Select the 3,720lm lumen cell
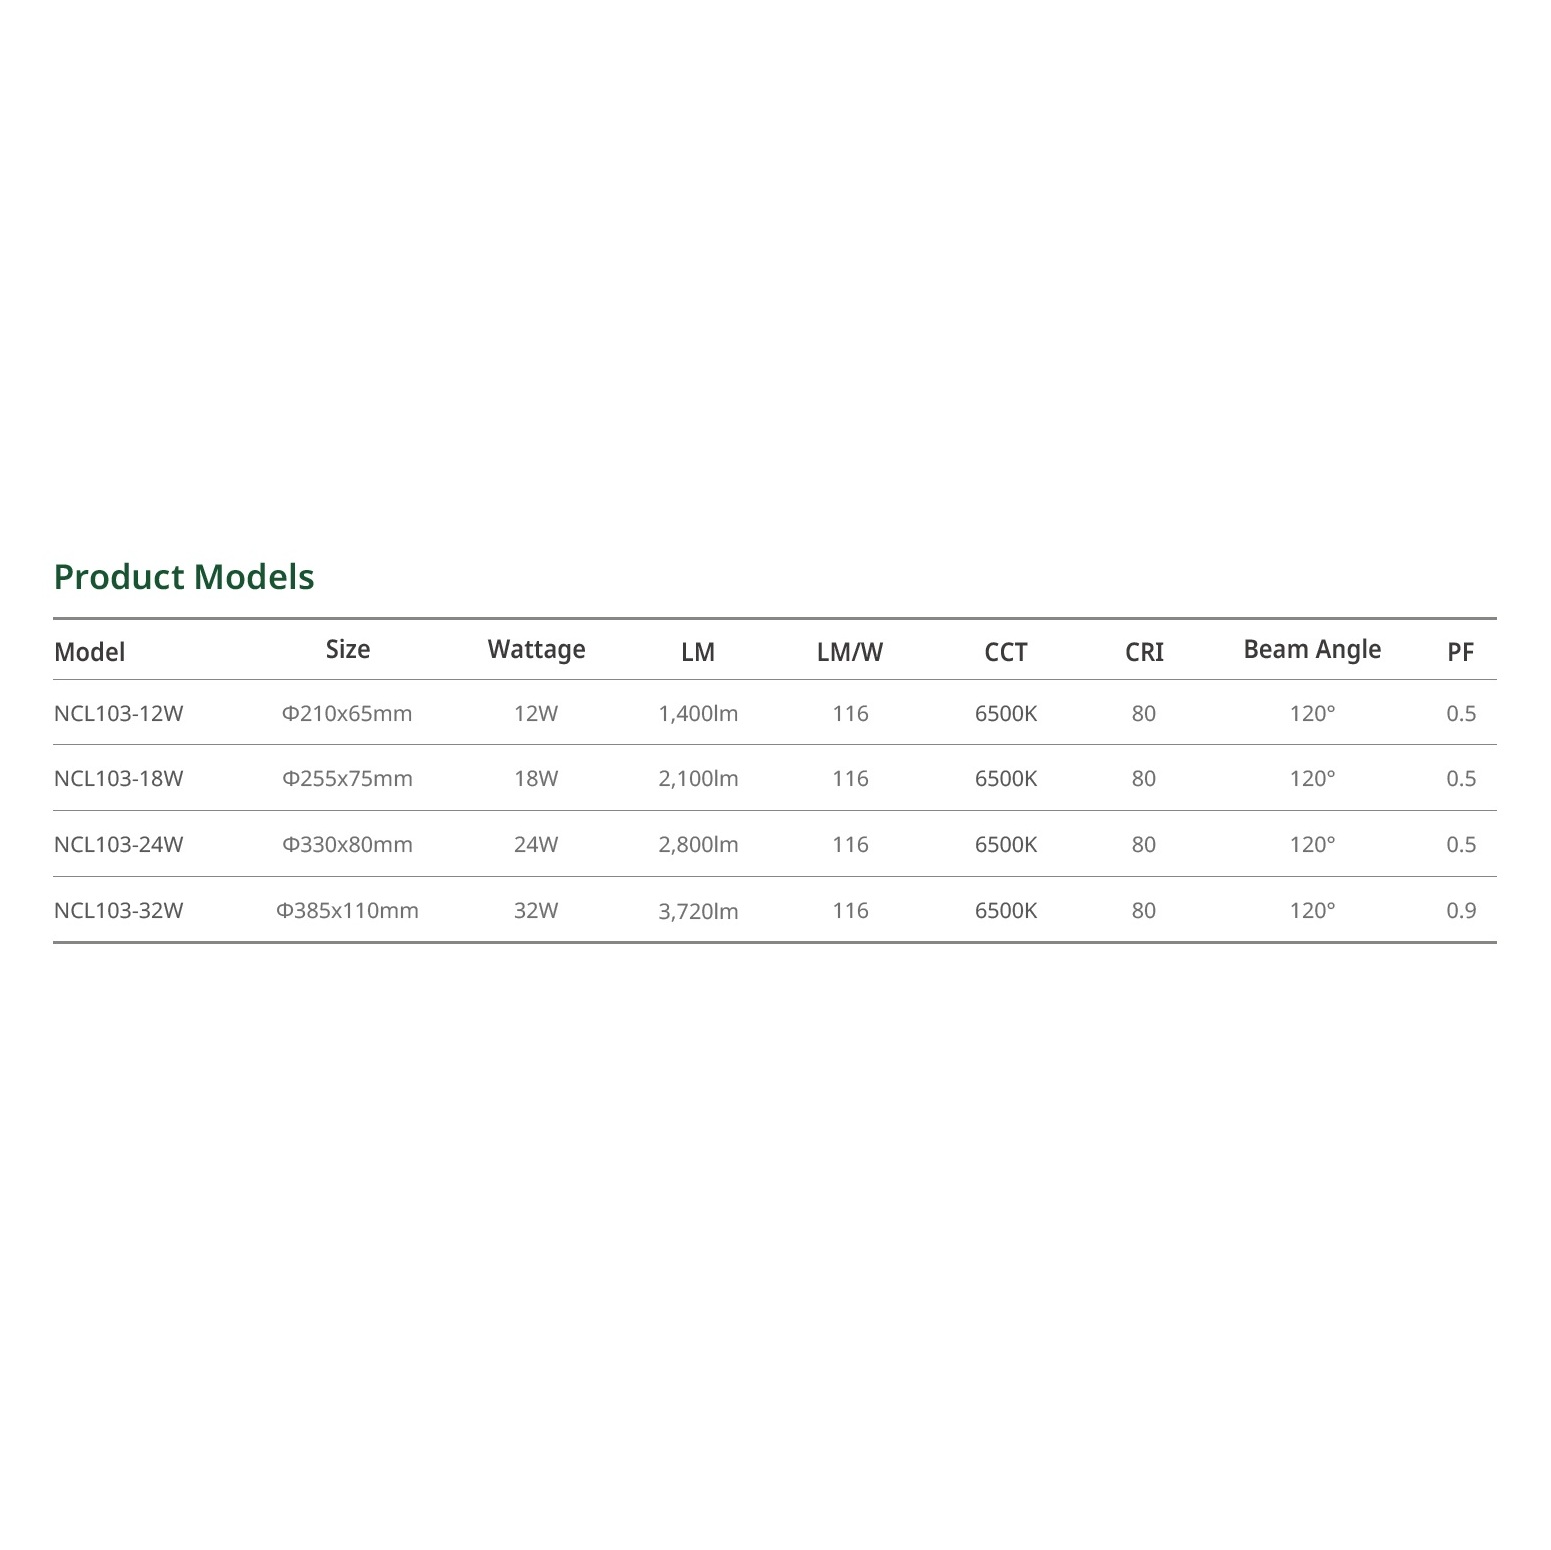The height and width of the screenshot is (1550, 1551). click(x=698, y=911)
